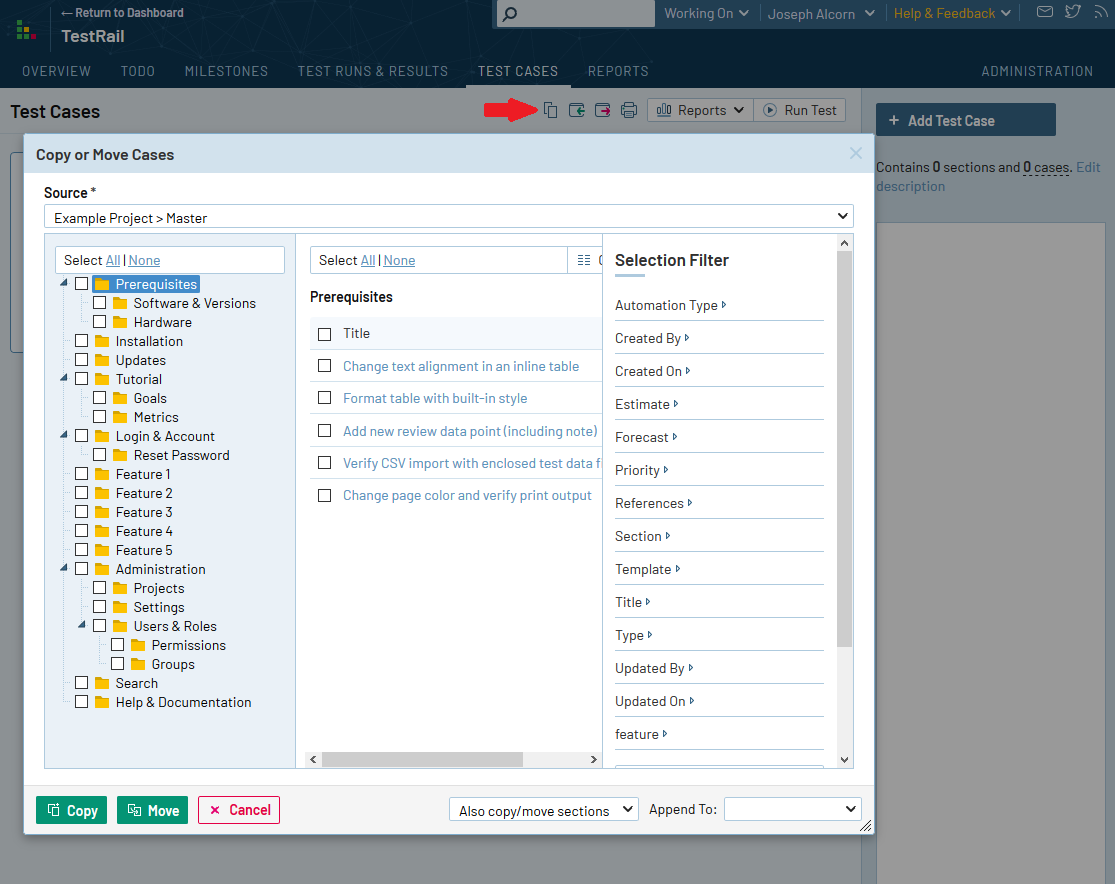Click the Feature 3 folder icon

click(x=102, y=512)
